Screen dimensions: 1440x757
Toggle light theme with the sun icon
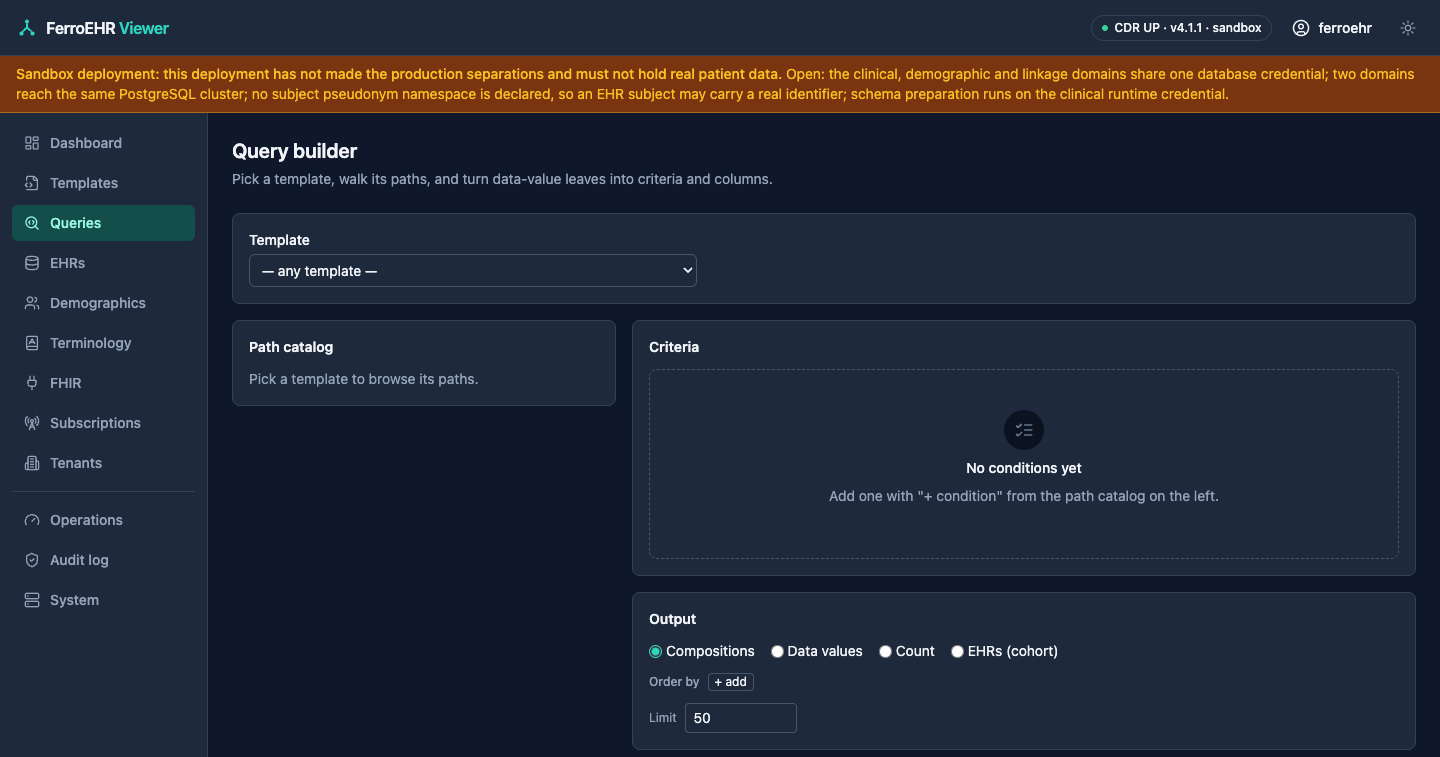(x=1408, y=28)
